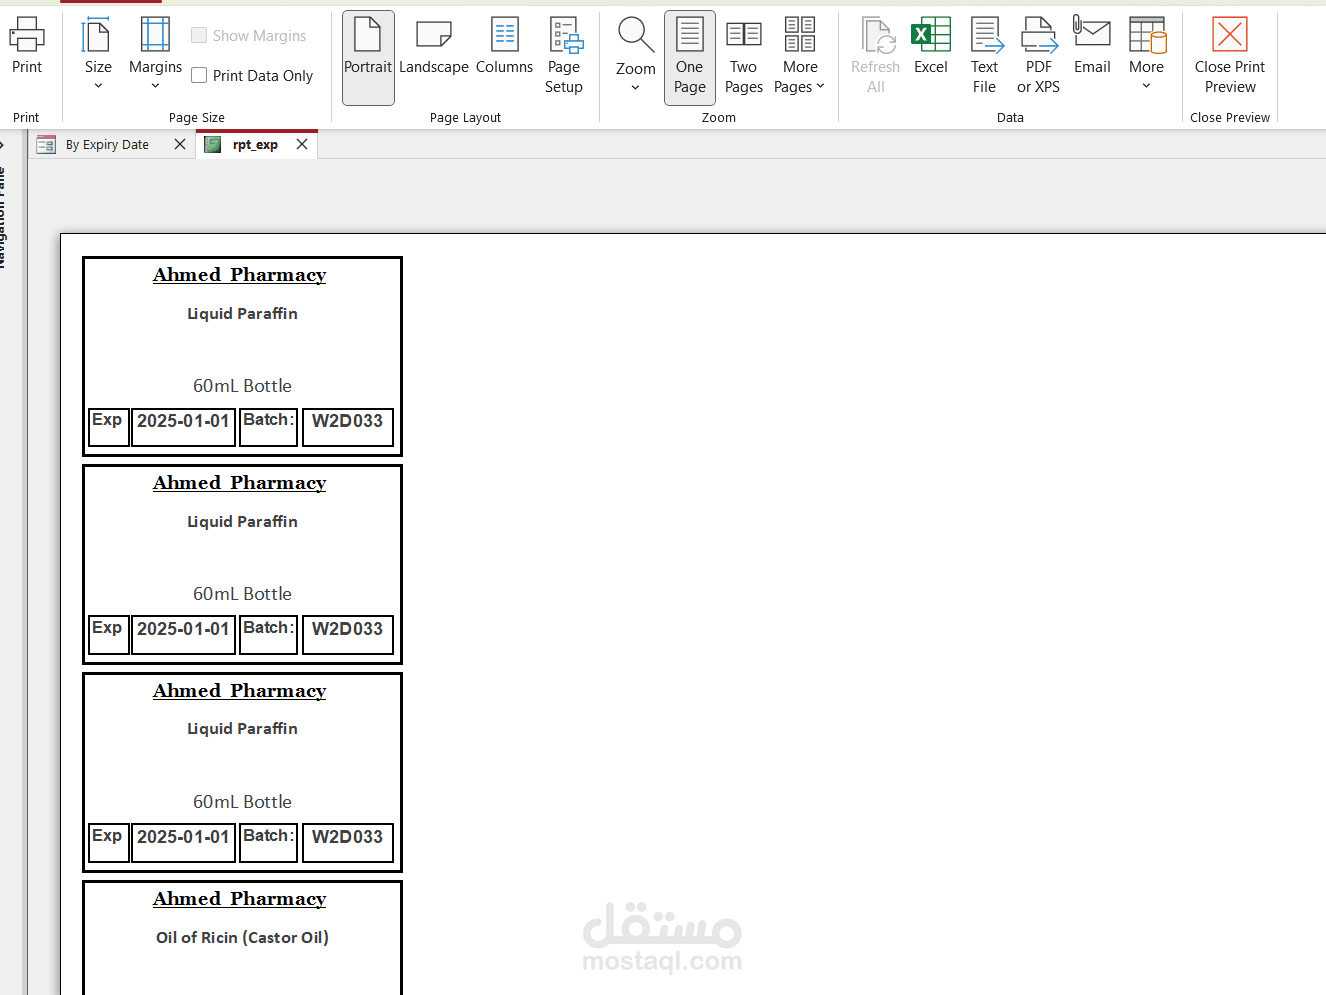Image resolution: width=1326 pixels, height=995 pixels.
Task: Switch to By Expiry Date tab
Action: coord(107,145)
